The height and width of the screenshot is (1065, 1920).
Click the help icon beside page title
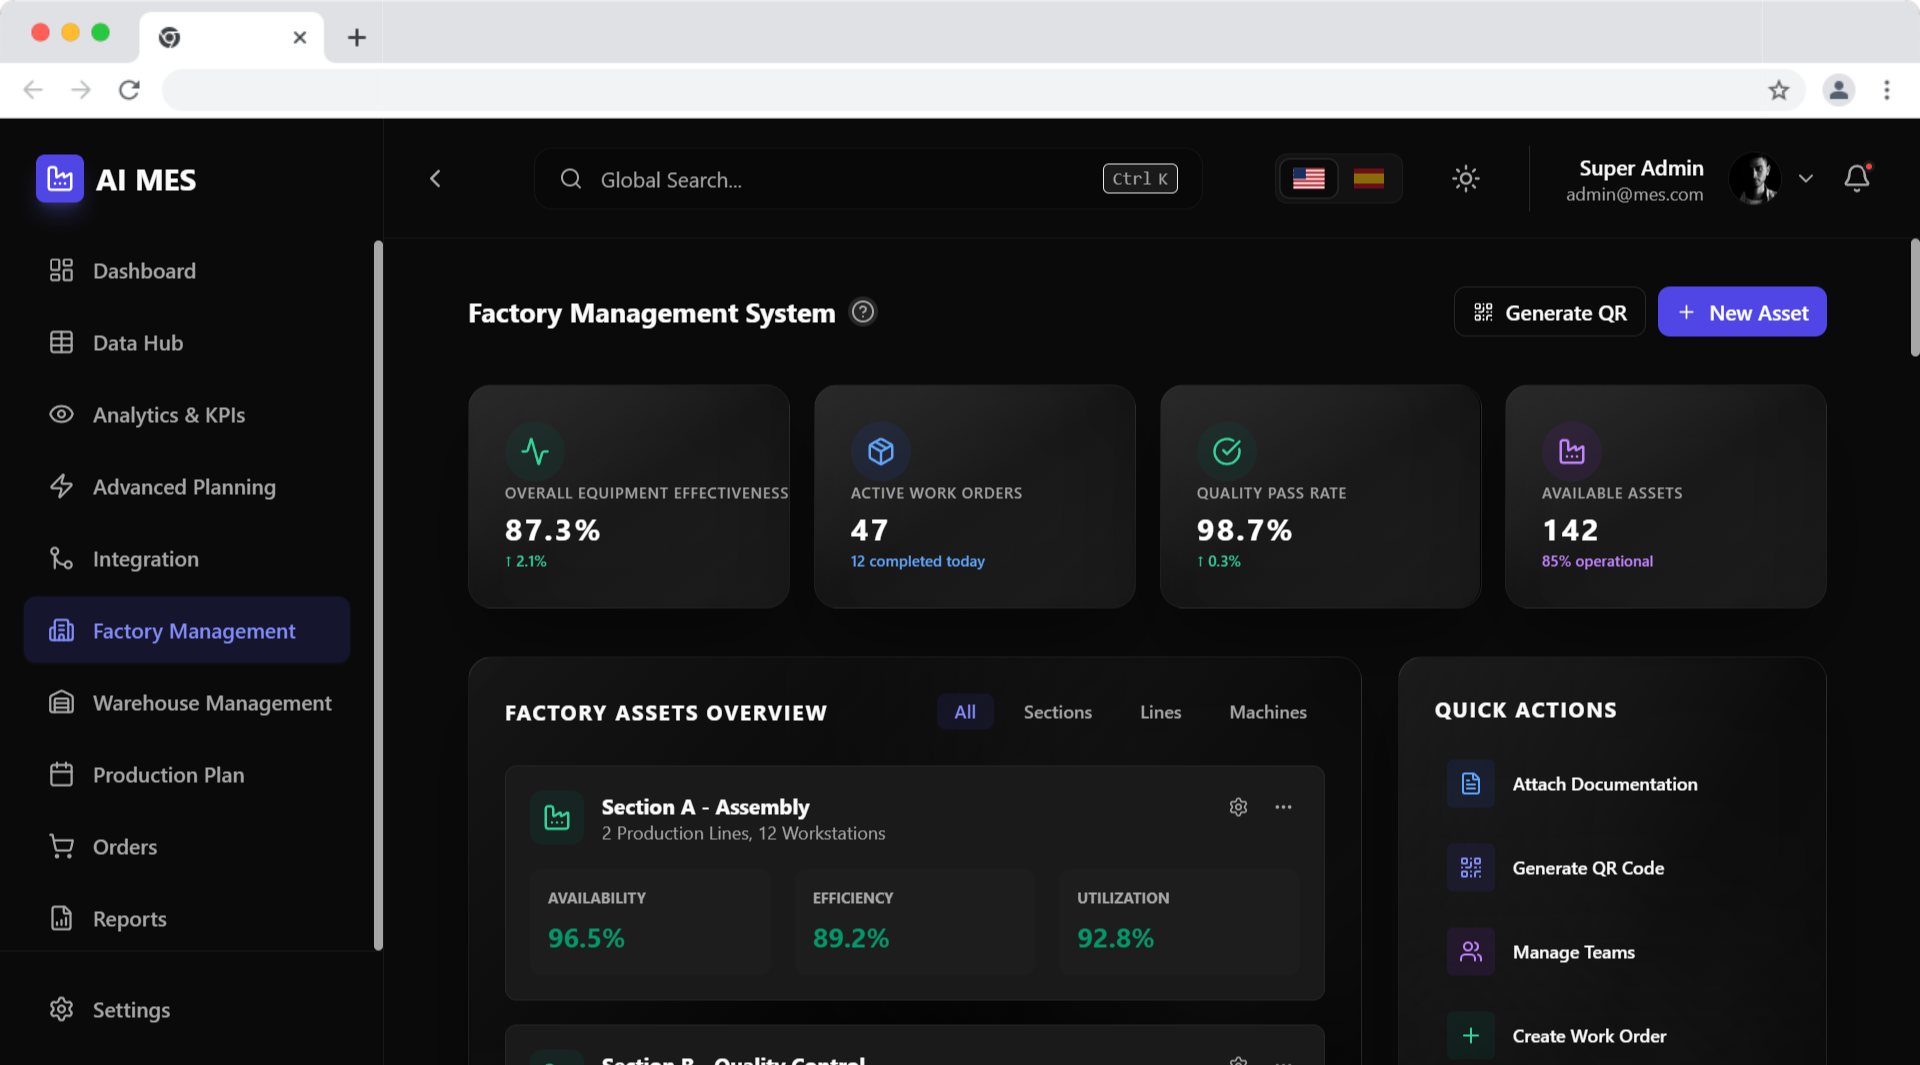(862, 312)
